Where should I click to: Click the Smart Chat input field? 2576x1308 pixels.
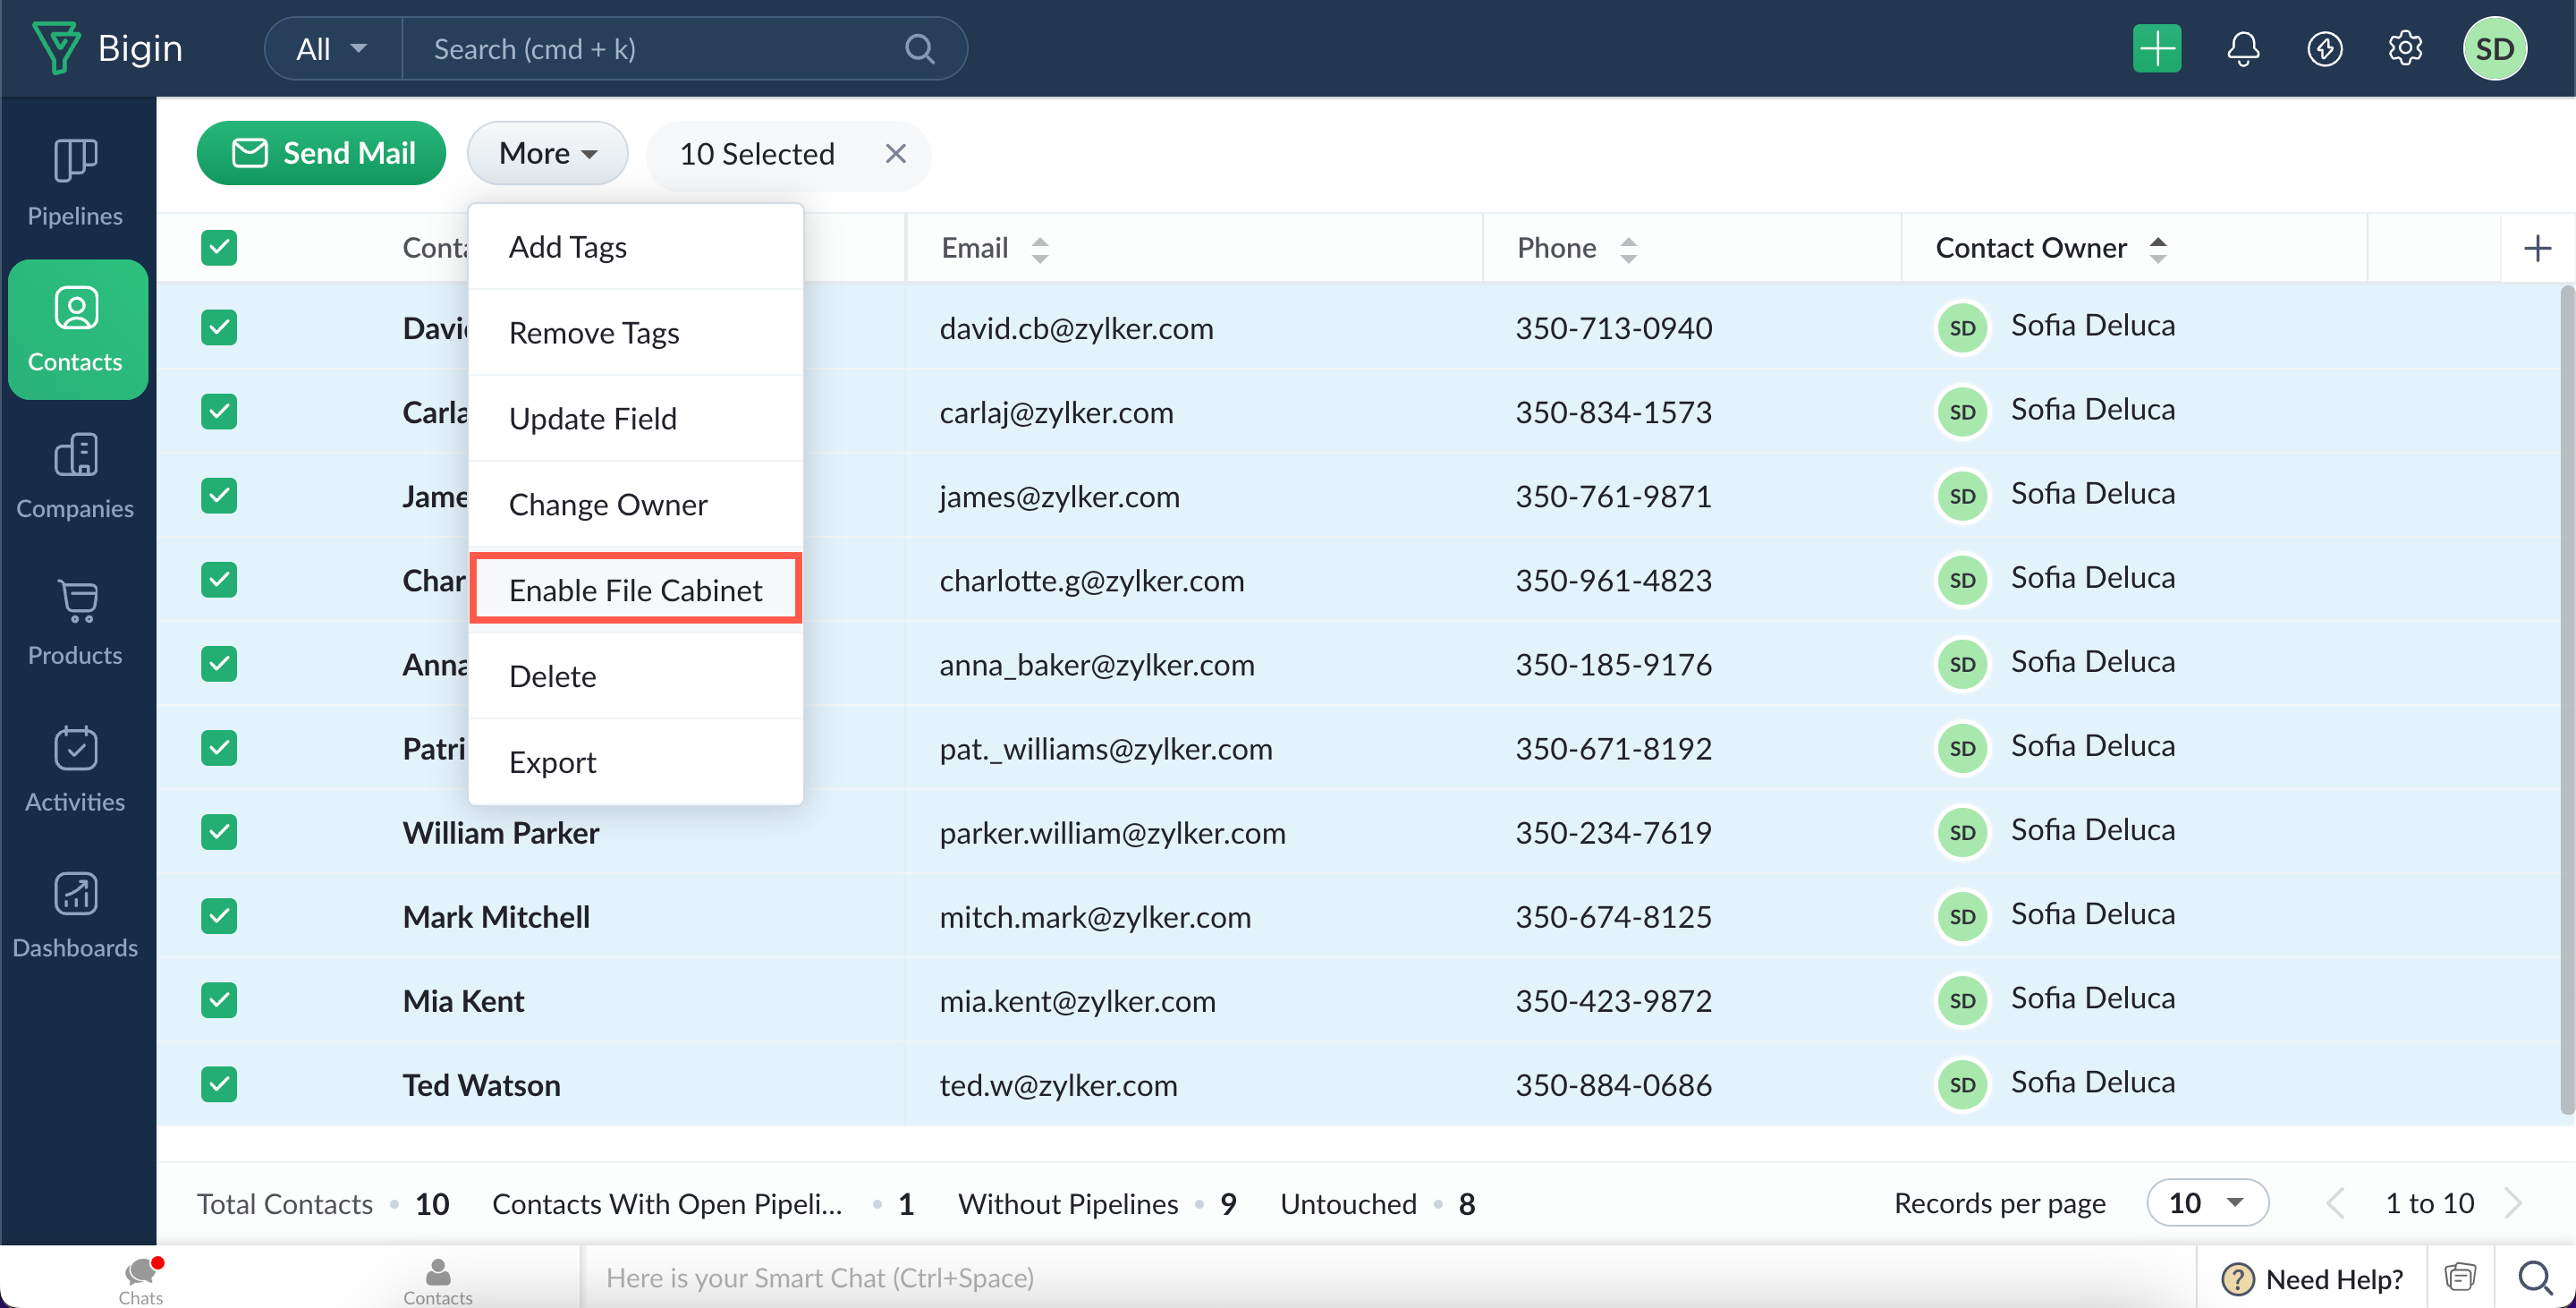click(x=1380, y=1277)
